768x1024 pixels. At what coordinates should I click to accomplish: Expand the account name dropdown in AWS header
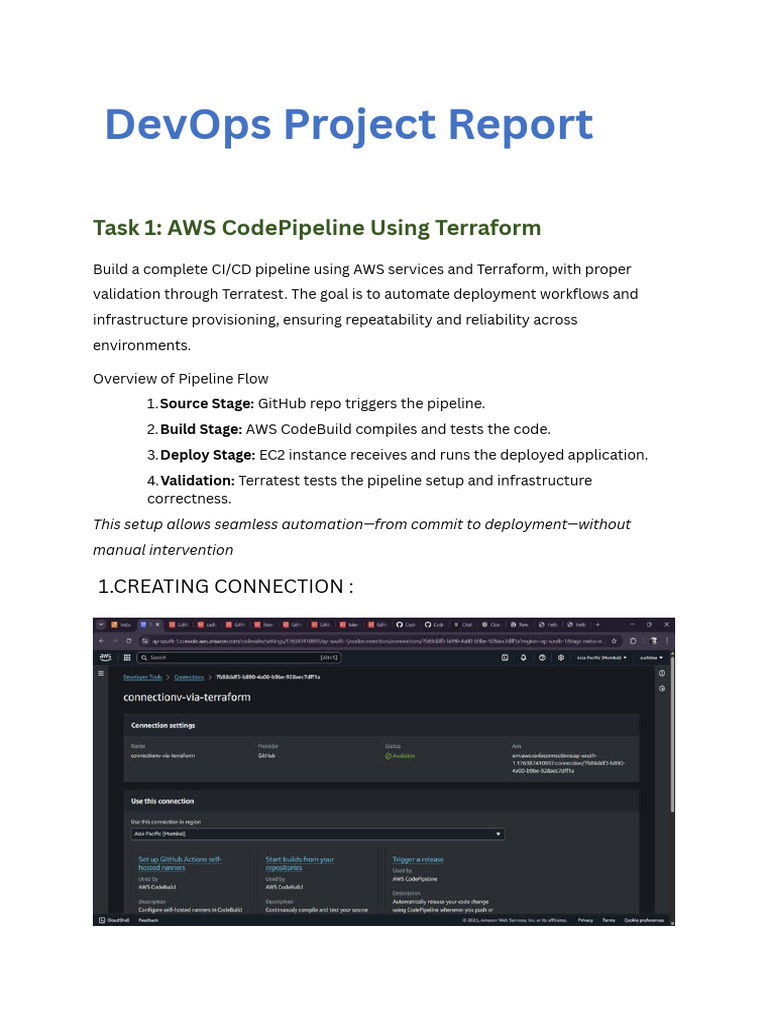(x=651, y=658)
